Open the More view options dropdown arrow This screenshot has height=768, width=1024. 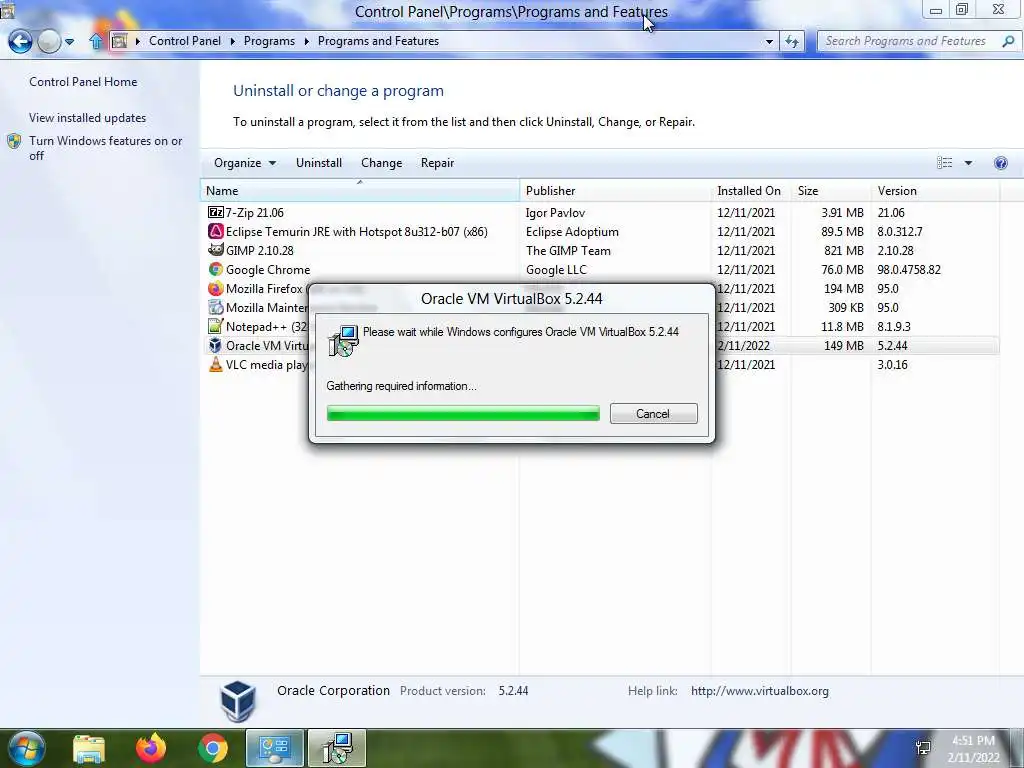968,163
